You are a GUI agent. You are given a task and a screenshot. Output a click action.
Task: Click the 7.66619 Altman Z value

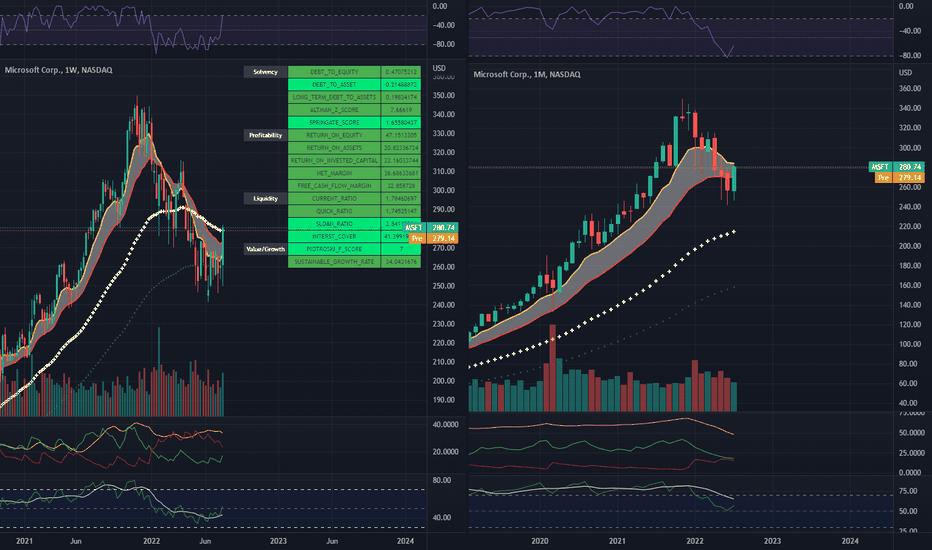coord(401,110)
